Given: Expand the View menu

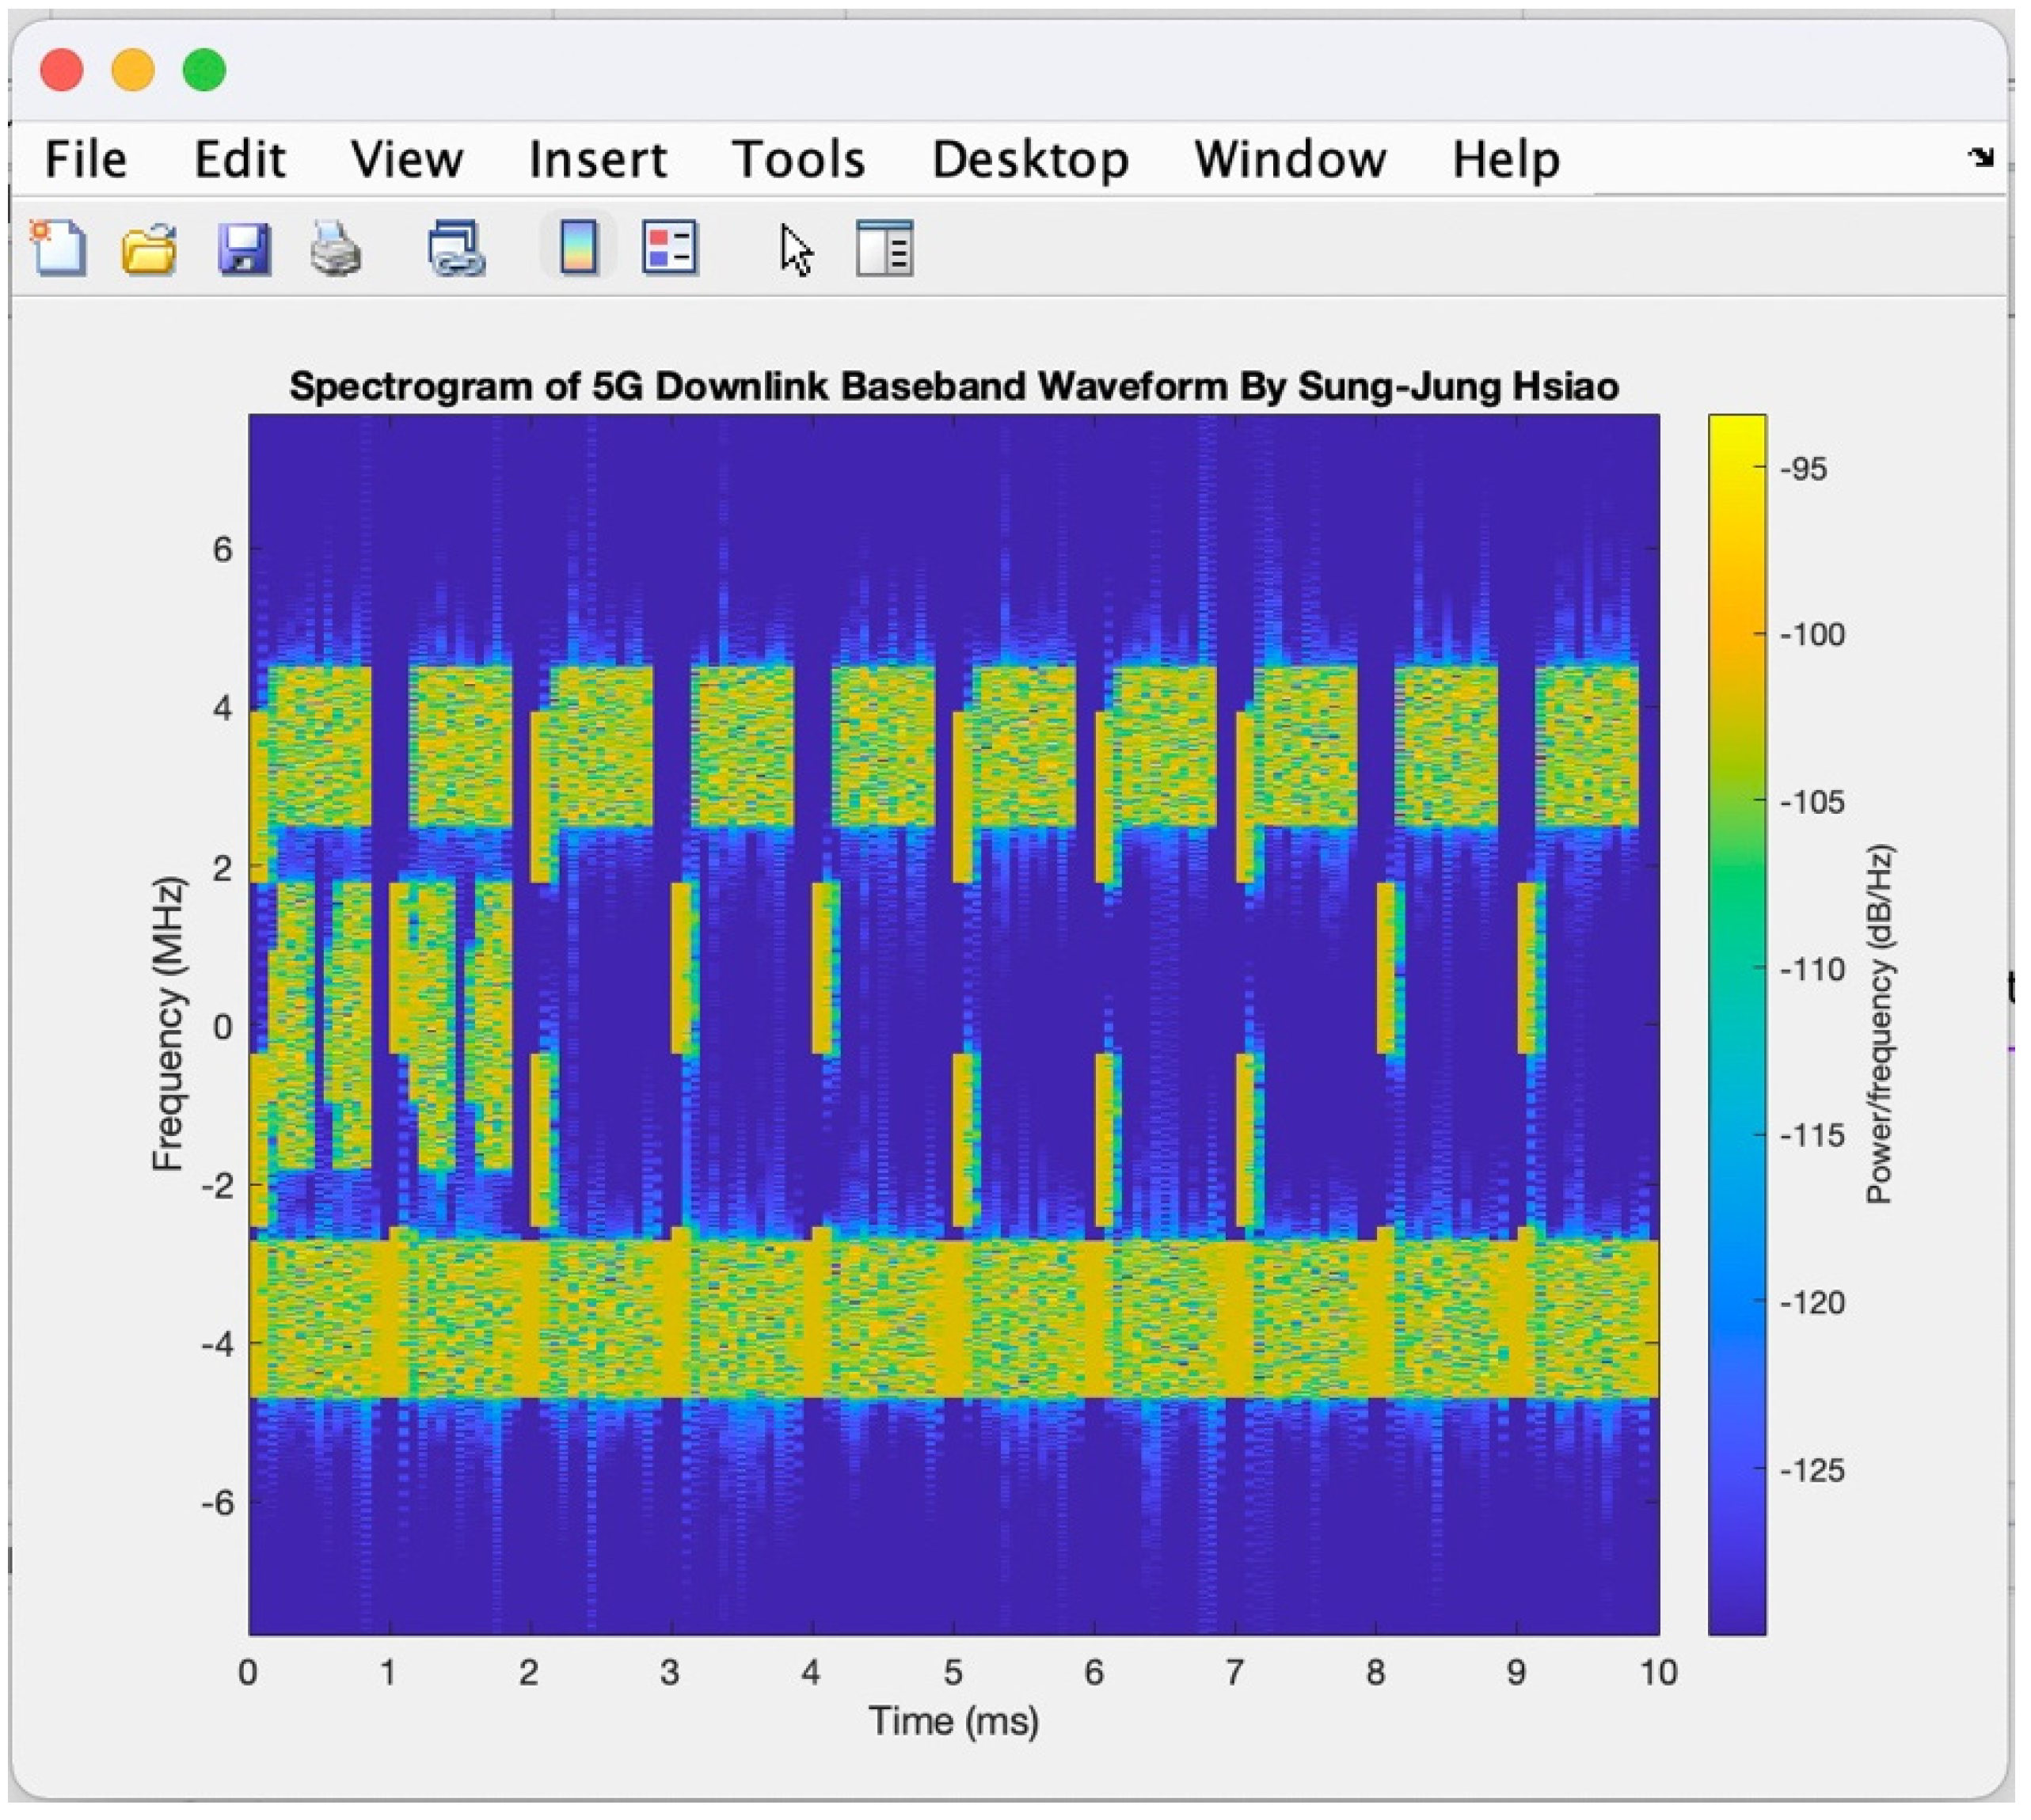Looking at the screenshot, I should pos(407,160).
